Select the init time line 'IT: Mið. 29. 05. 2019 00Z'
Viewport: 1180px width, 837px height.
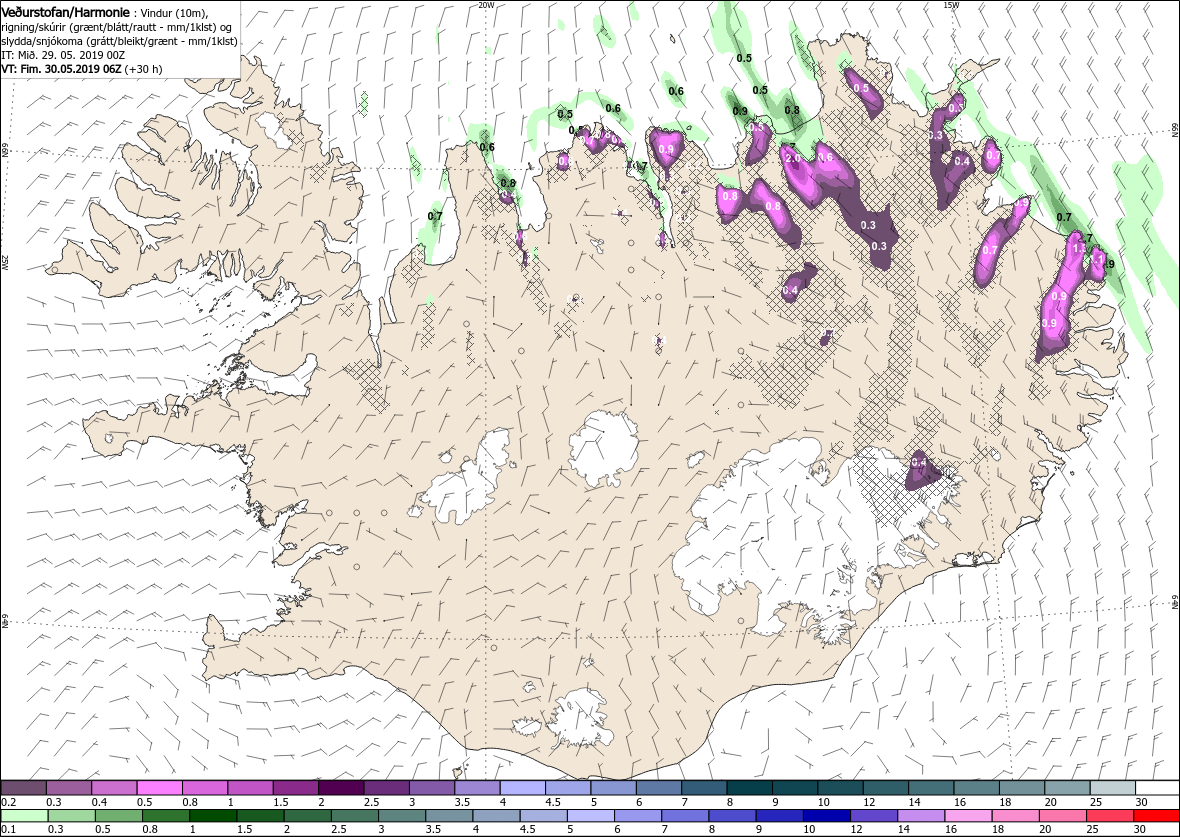click(x=62, y=55)
